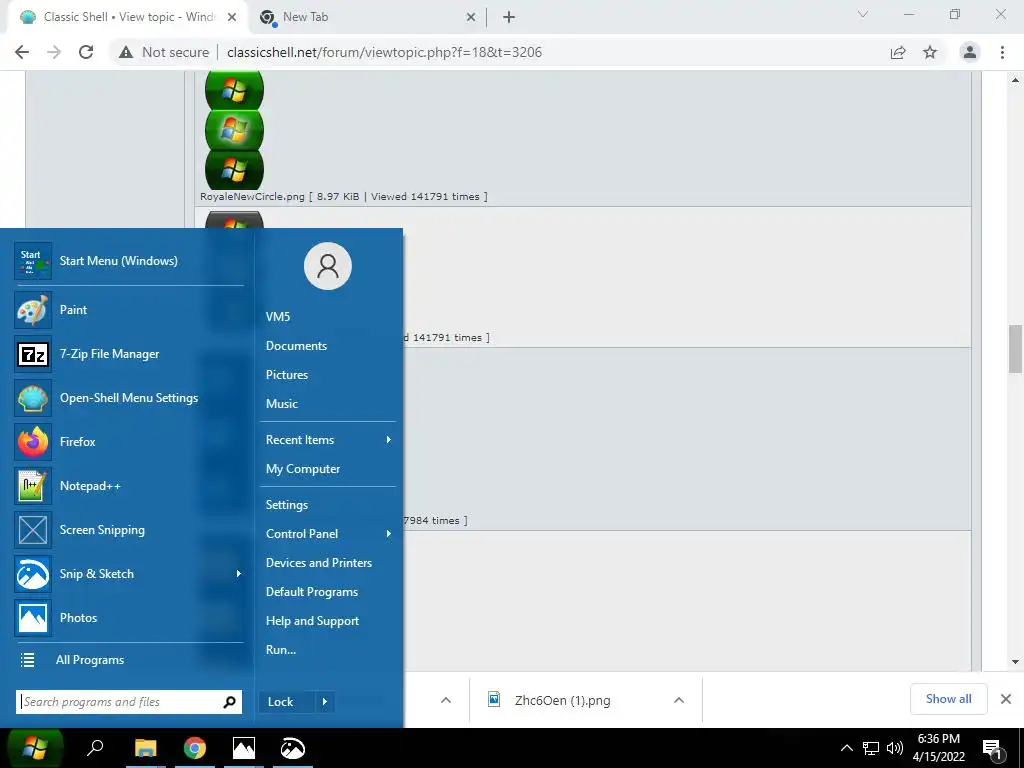
Task: Expand Snip & Sketch jump list arrow
Action: tap(238, 574)
